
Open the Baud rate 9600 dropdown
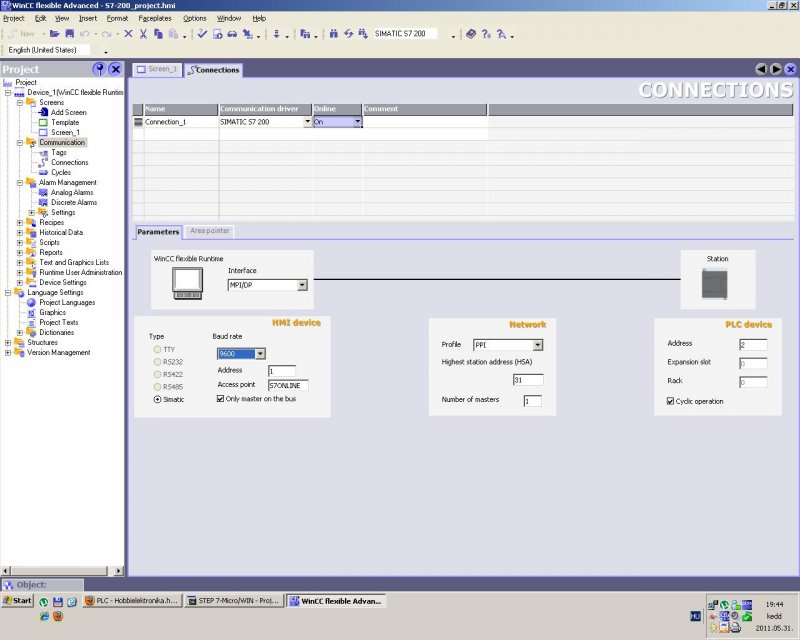pos(260,354)
